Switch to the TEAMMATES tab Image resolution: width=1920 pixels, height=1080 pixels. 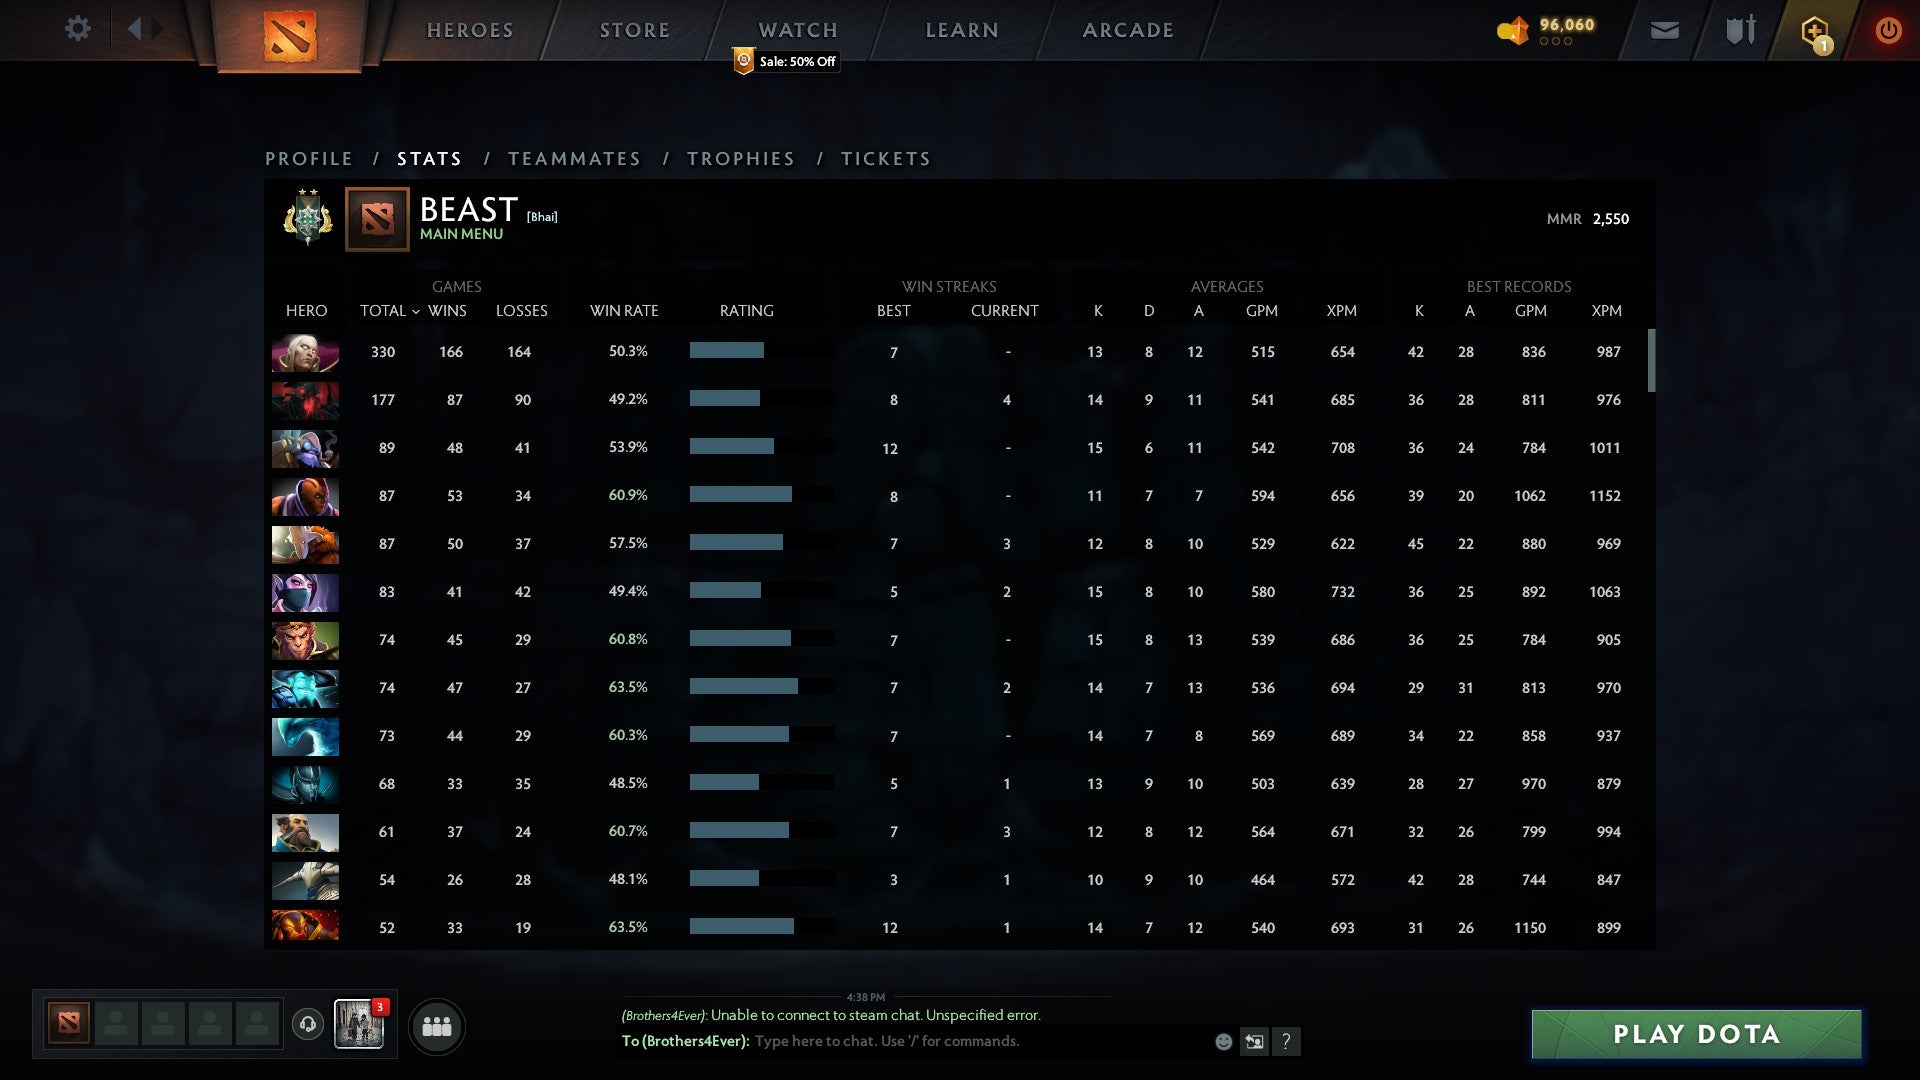coord(575,158)
